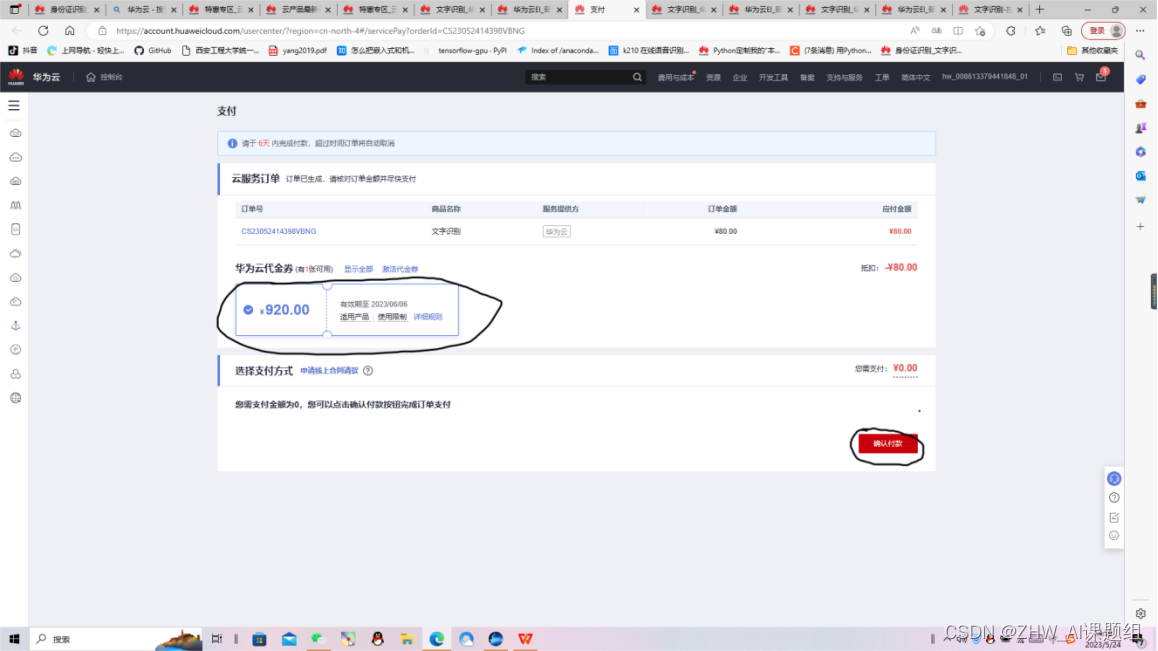1158x651 pixels.
Task: Open account menu hw_008613379441848_01
Action: (984, 77)
